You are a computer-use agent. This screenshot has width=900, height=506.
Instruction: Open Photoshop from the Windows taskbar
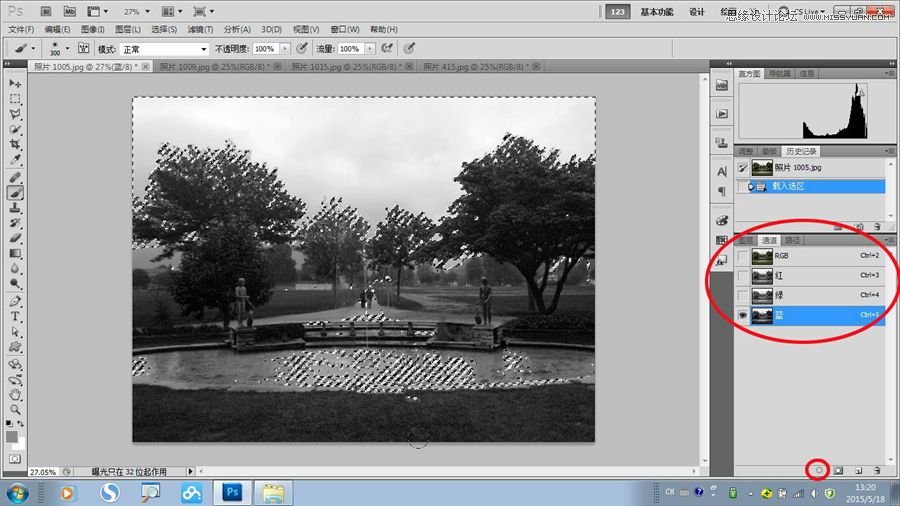(x=233, y=492)
